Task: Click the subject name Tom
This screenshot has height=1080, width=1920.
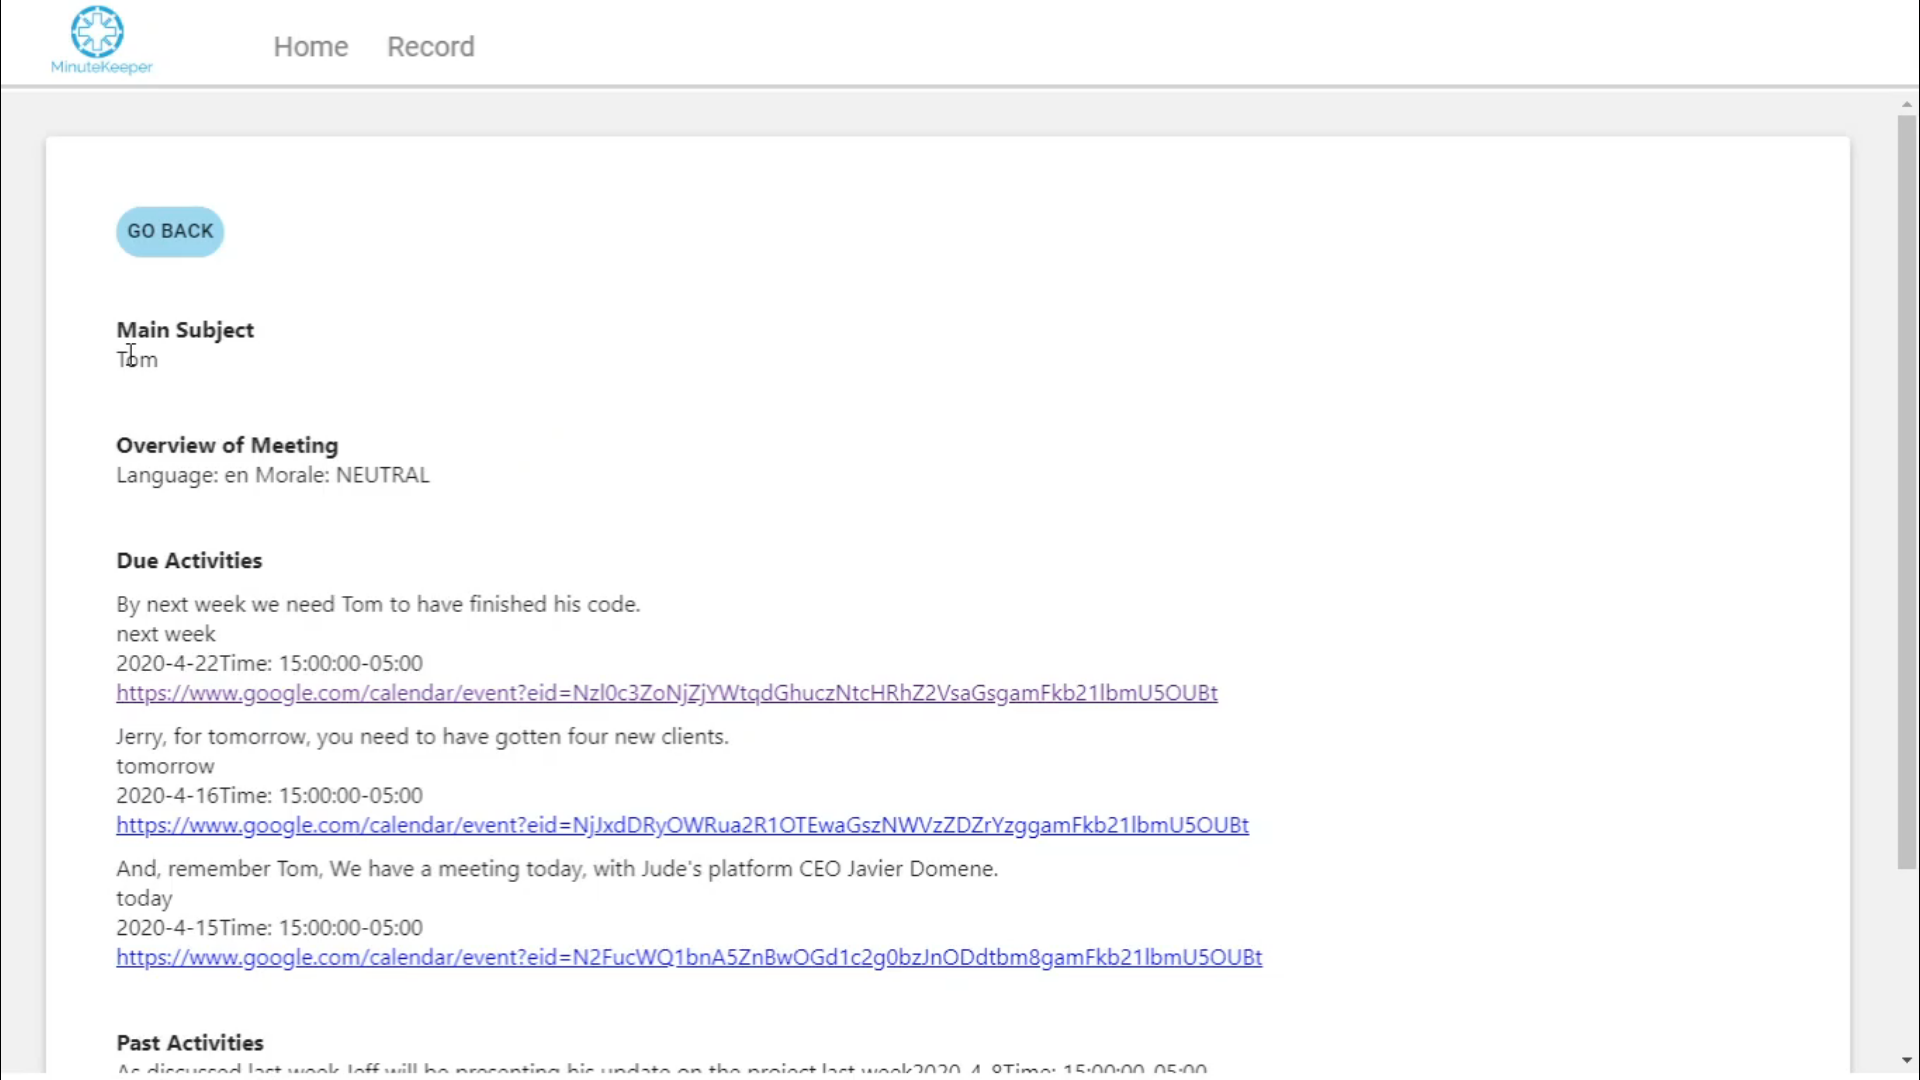Action: click(x=138, y=360)
